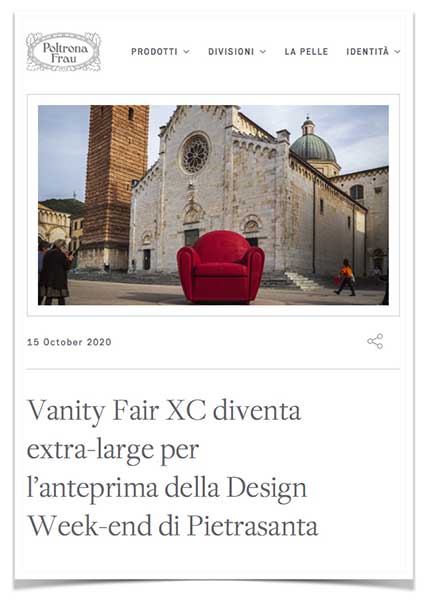Click the red Vanity Fair armchair in photo
Screen dimensions: 425x600
[221, 267]
